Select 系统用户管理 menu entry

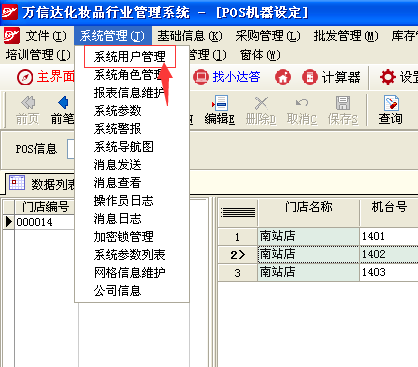click(130, 57)
